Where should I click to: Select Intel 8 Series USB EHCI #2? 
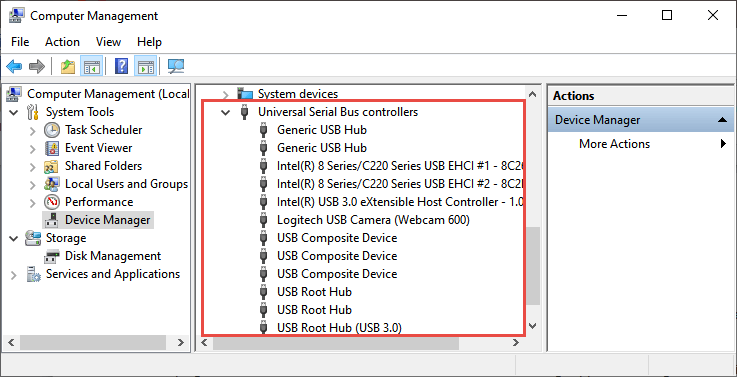coord(400,184)
